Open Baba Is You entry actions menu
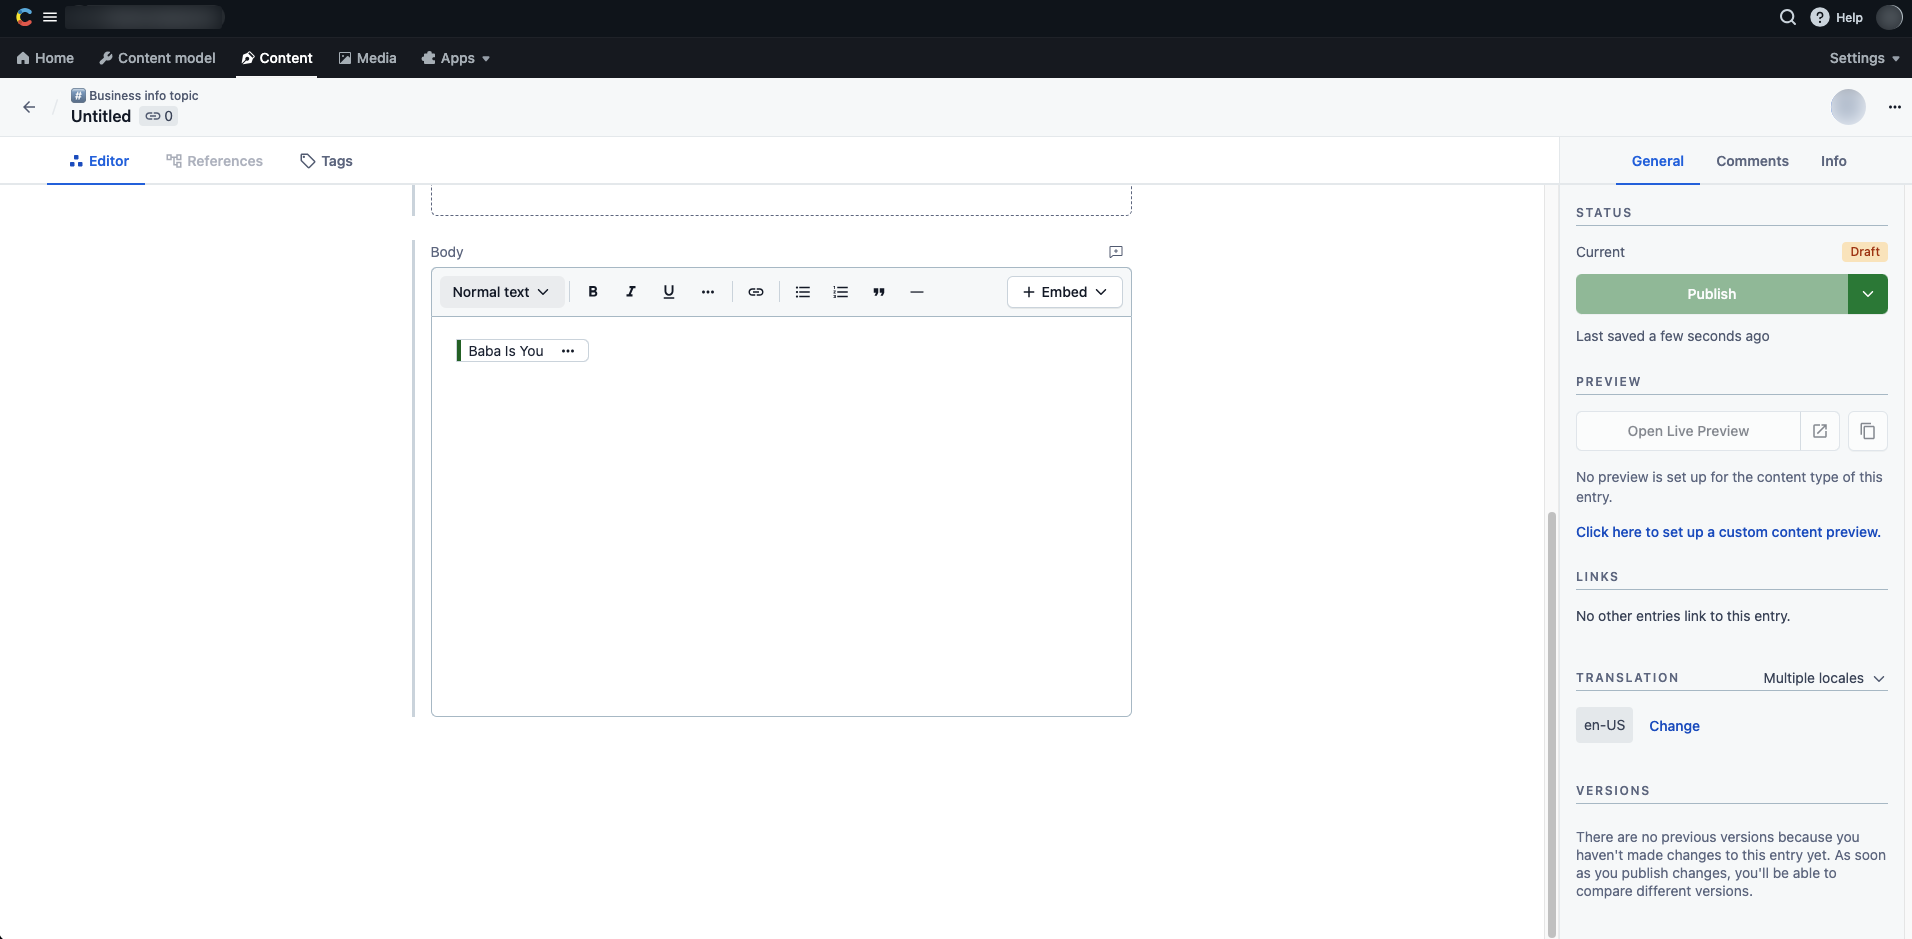The width and height of the screenshot is (1912, 939). [x=568, y=351]
